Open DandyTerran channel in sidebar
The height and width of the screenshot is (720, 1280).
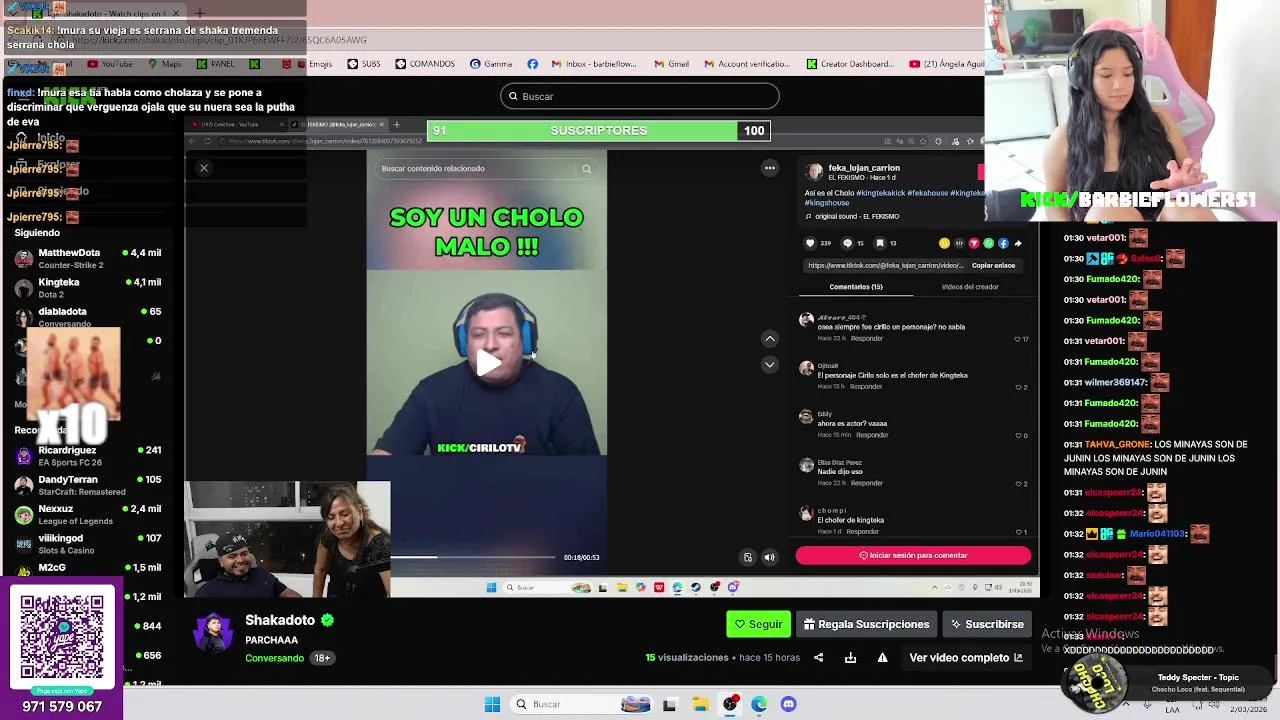pyautogui.click(x=88, y=485)
